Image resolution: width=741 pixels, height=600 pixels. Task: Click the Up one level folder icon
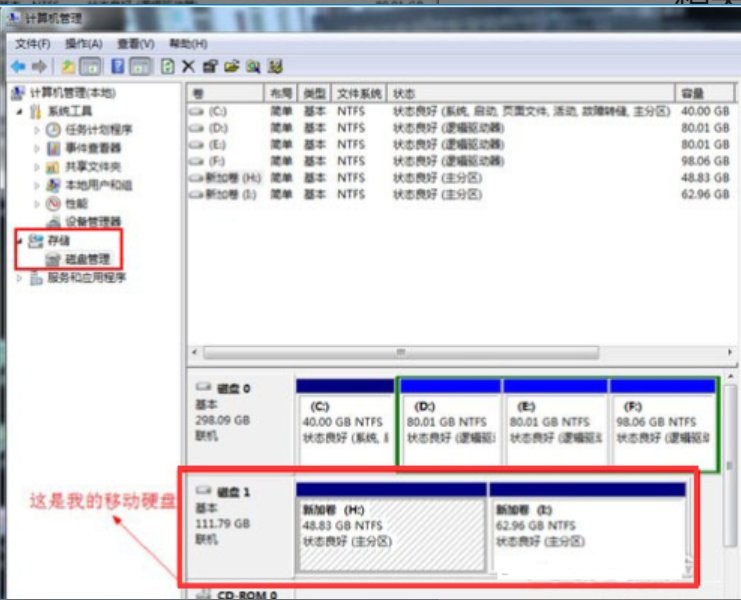point(68,67)
